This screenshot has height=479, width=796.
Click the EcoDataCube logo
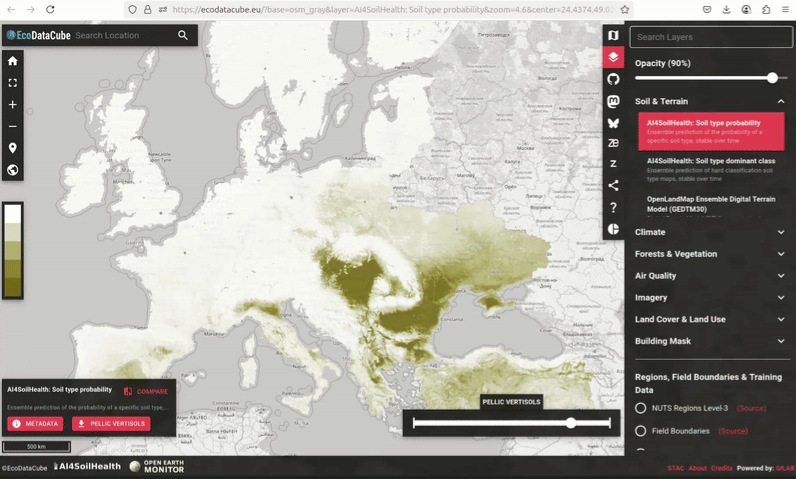[x=39, y=35]
